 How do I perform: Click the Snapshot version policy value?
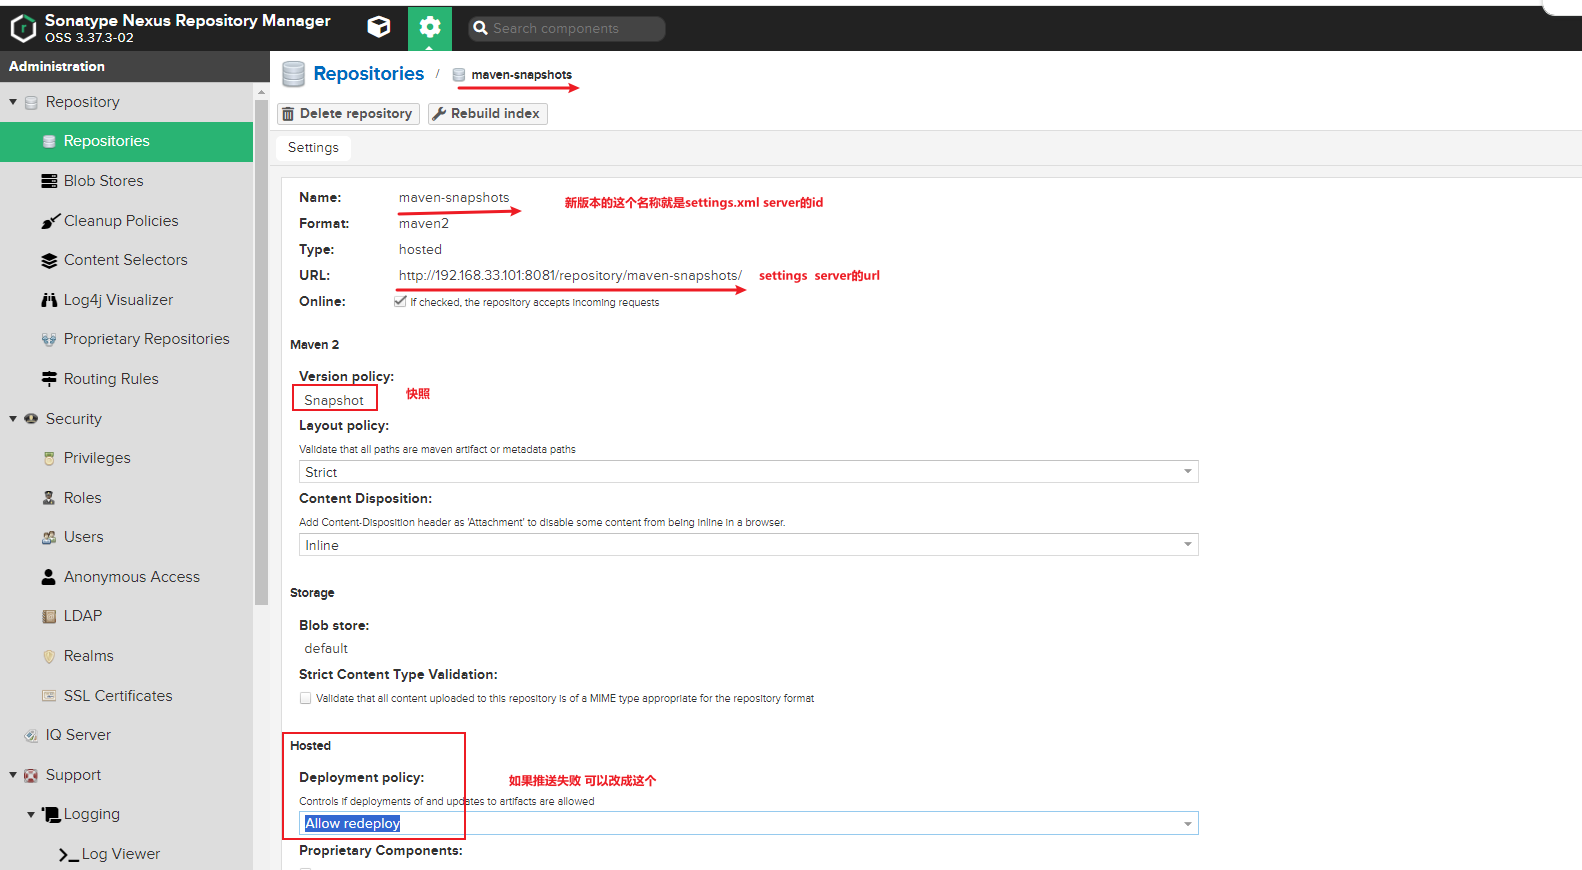pyautogui.click(x=334, y=401)
